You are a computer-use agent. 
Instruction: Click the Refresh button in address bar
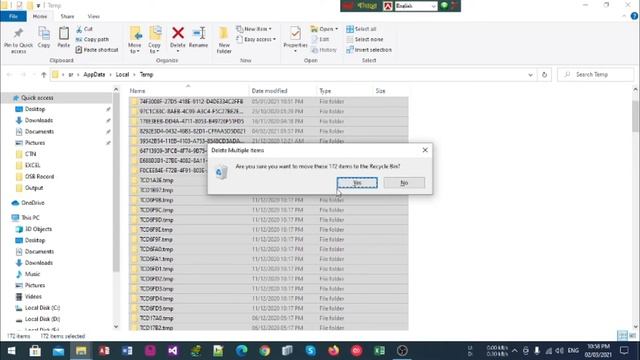[x=544, y=75]
